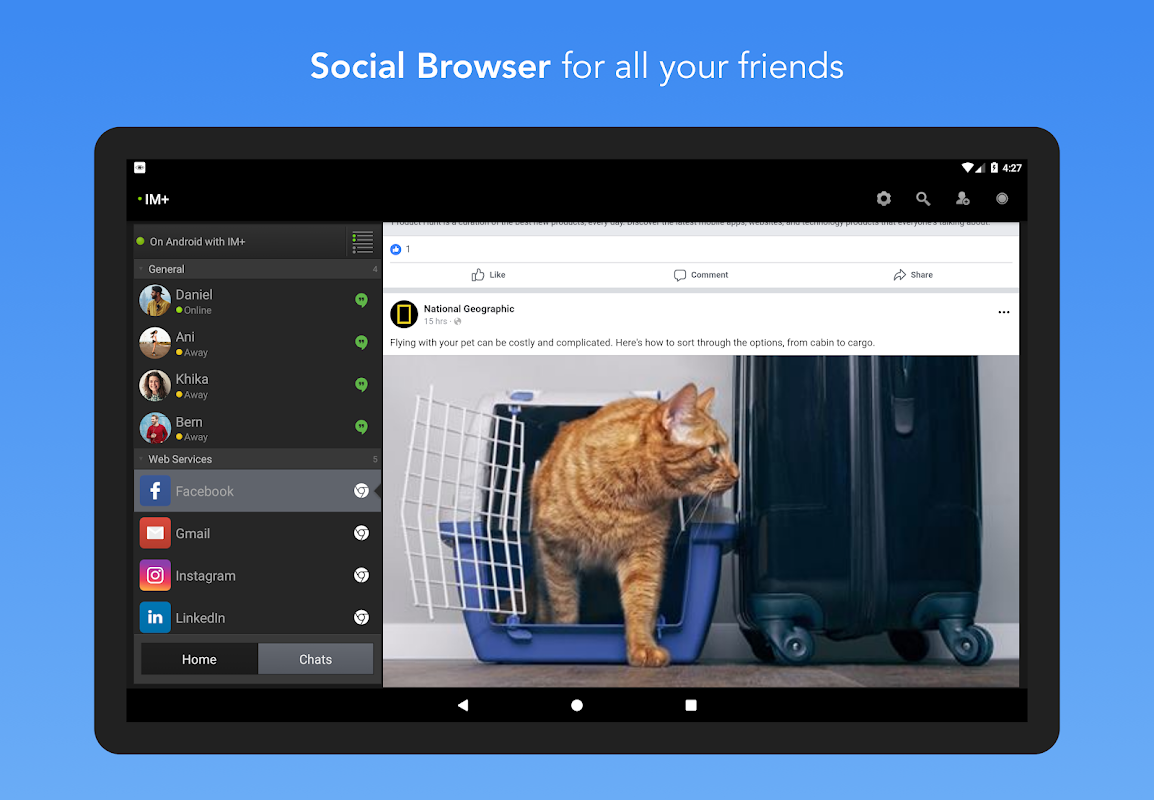Select the Facebook web service row
This screenshot has height=800, width=1154.
pos(258,491)
